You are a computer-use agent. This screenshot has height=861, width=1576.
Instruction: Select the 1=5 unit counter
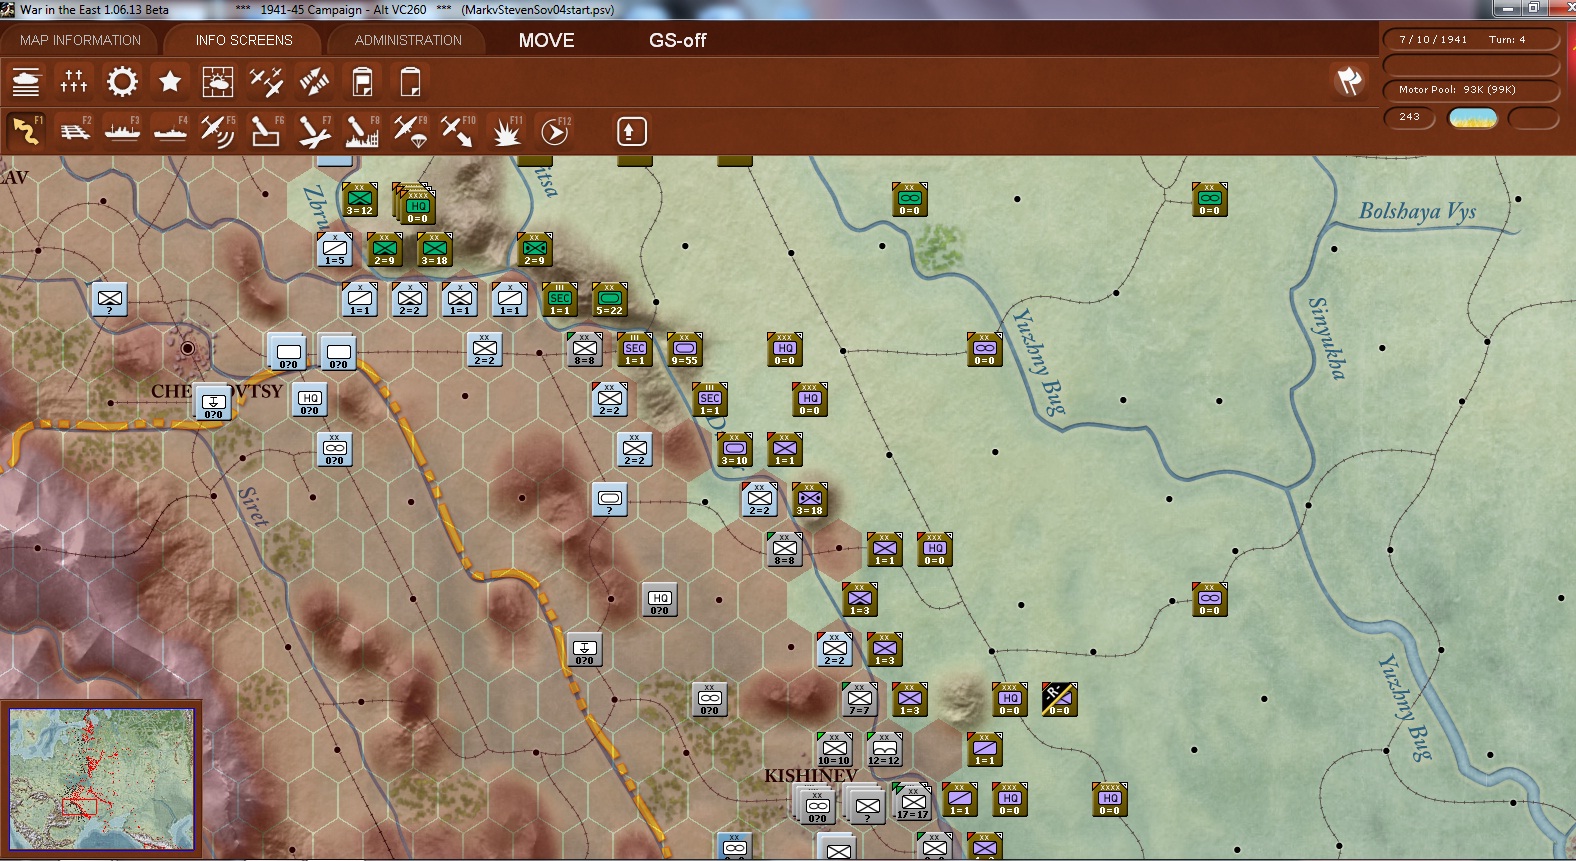[335, 249]
